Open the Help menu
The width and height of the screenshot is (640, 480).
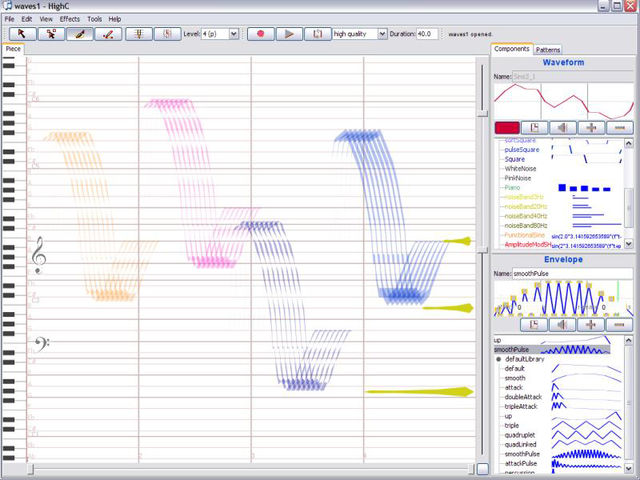click(x=115, y=19)
